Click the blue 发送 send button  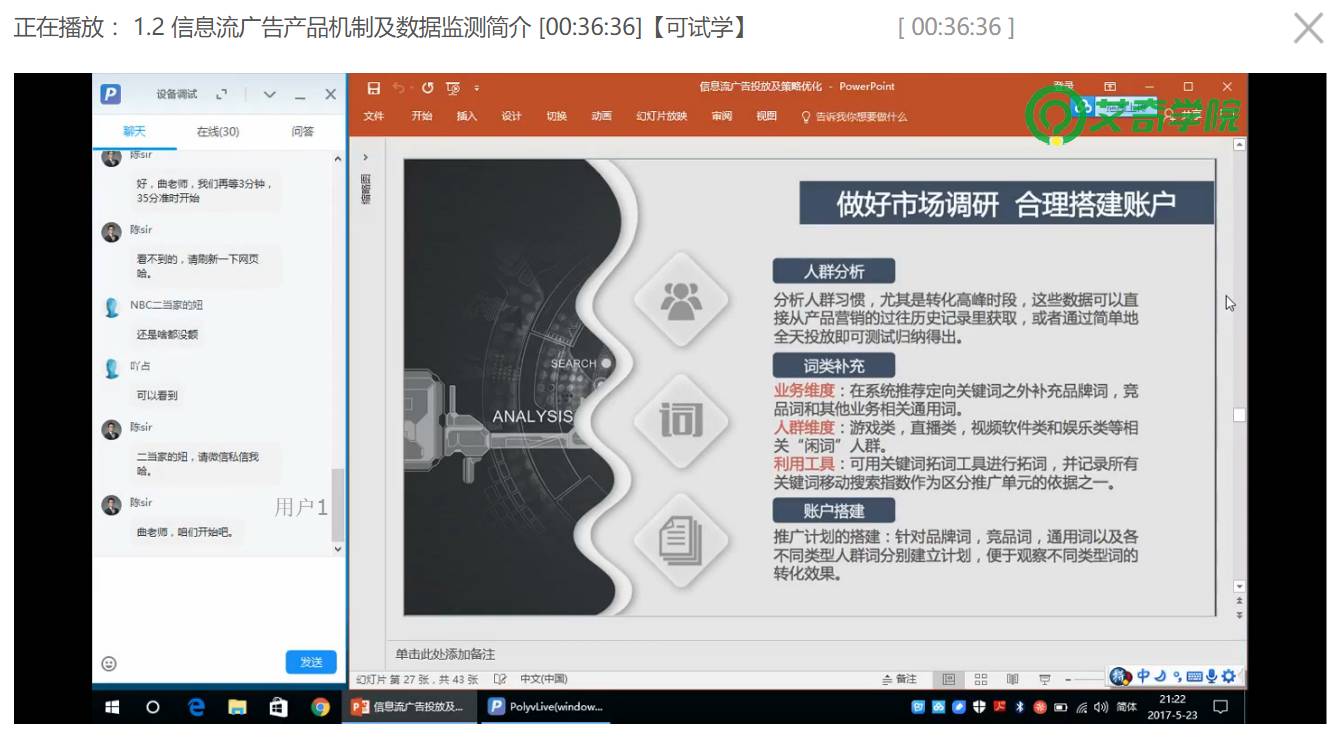pos(311,662)
